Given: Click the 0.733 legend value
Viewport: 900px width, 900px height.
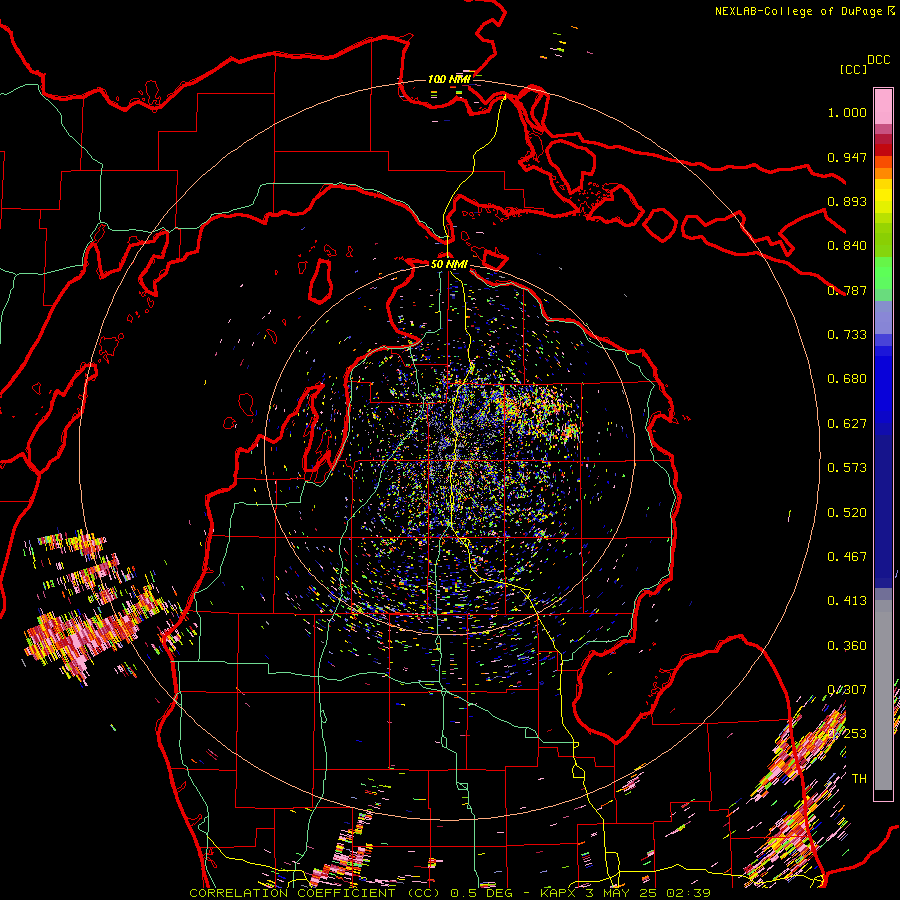Looking at the screenshot, I should [847, 335].
